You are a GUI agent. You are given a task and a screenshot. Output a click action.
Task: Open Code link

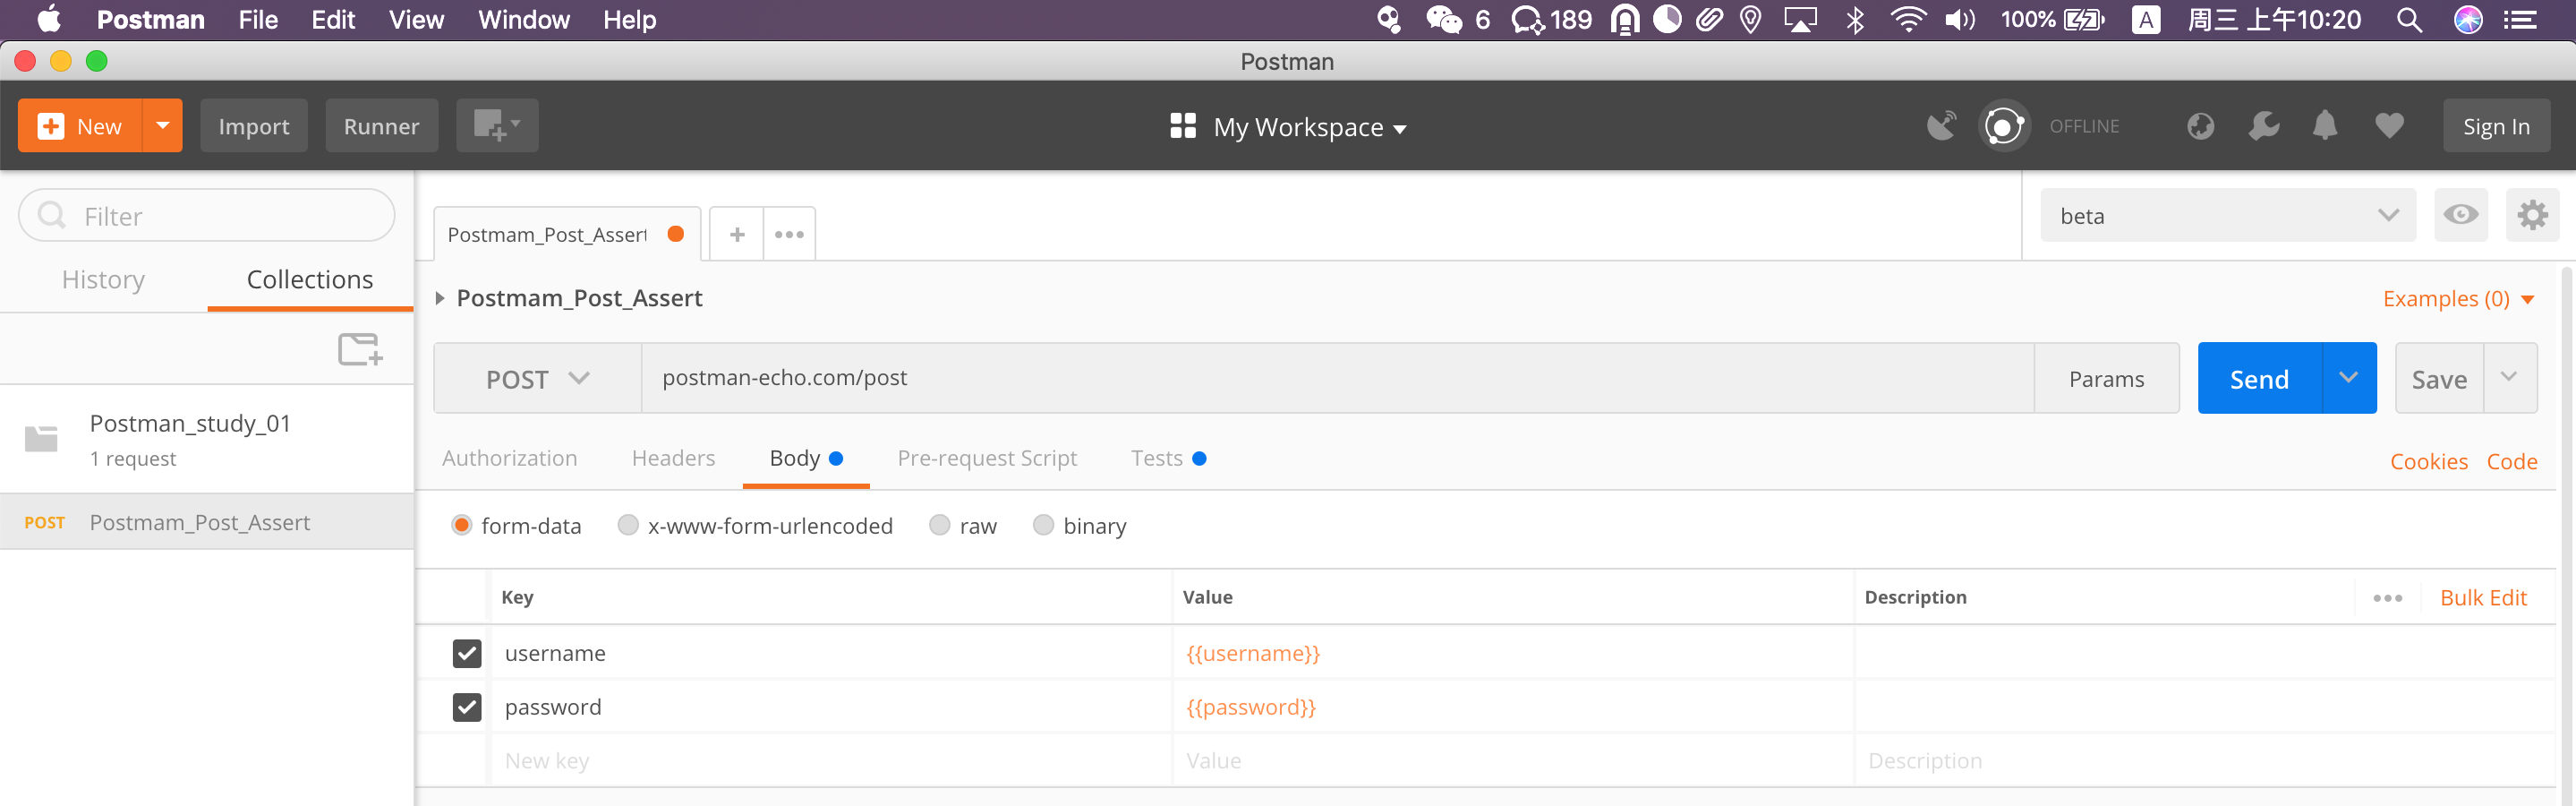pyautogui.click(x=2511, y=461)
